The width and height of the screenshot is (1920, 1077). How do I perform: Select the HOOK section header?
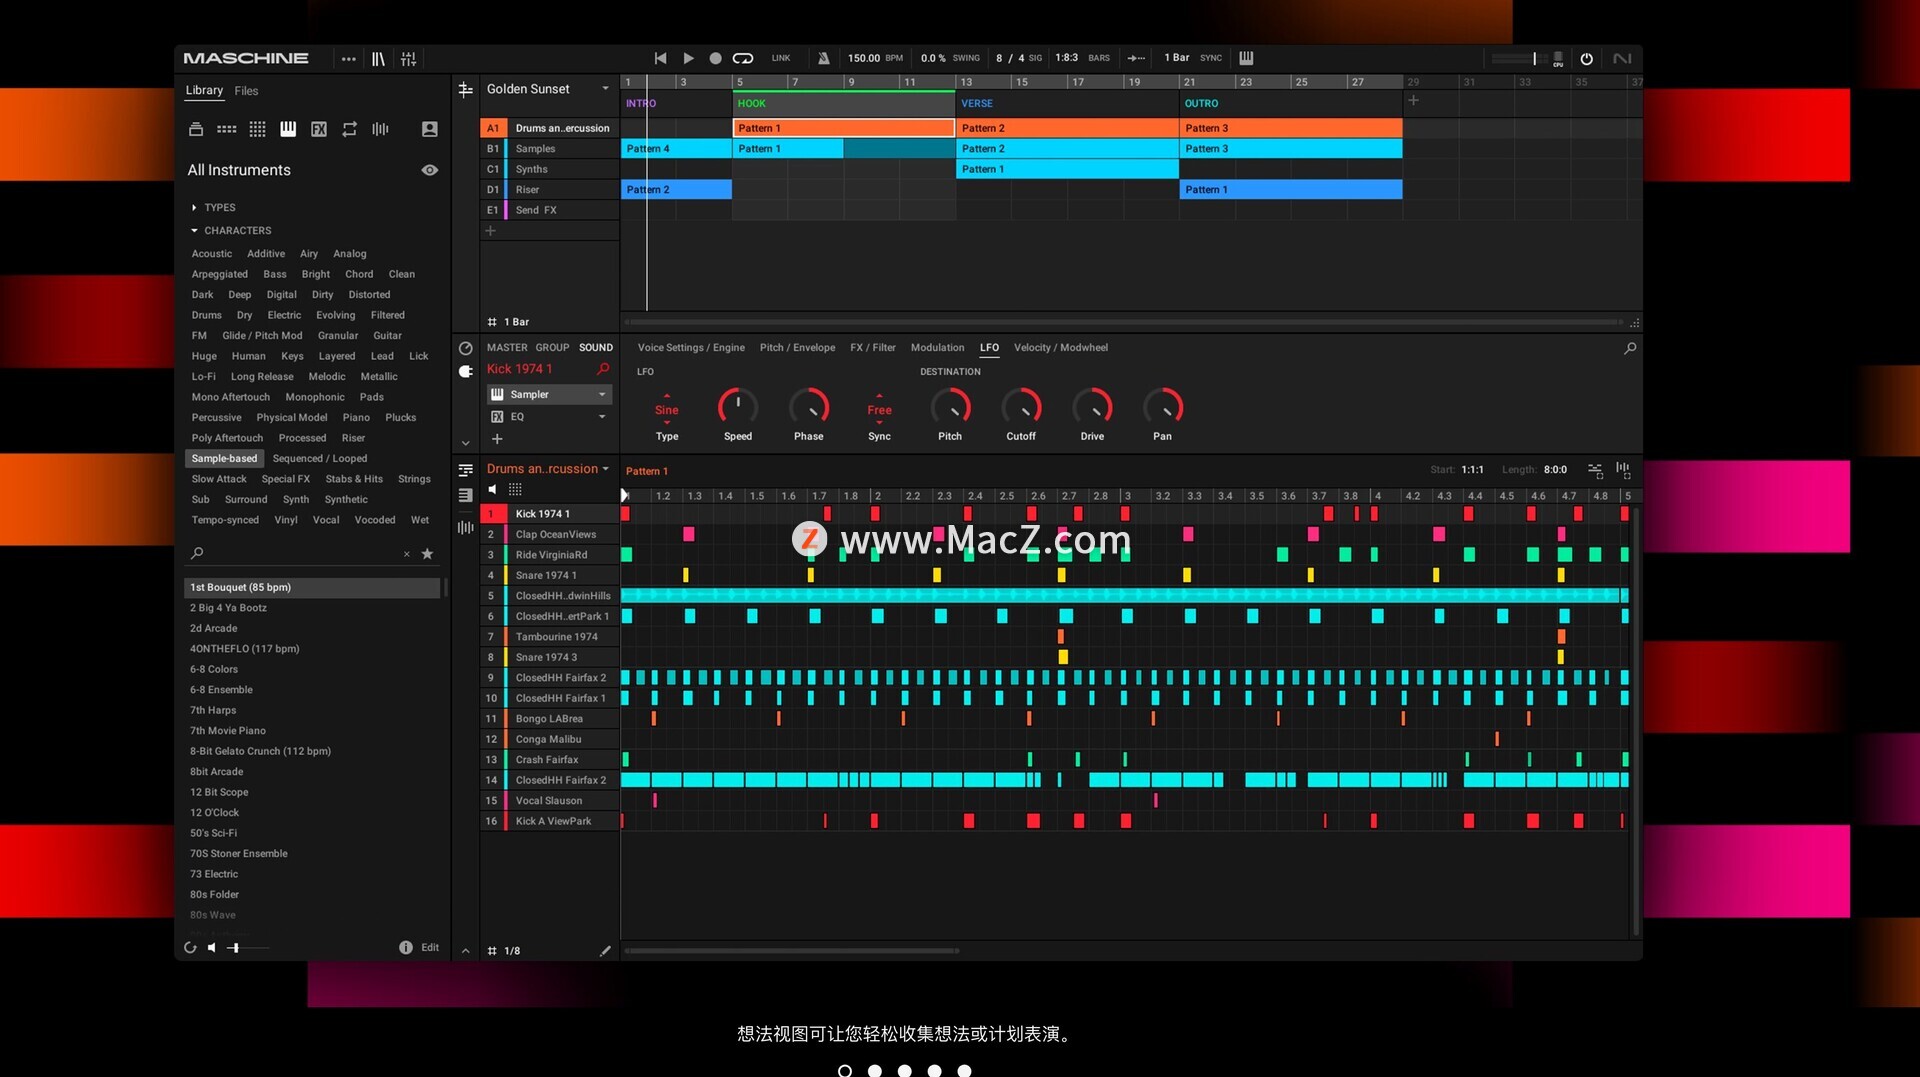click(844, 103)
